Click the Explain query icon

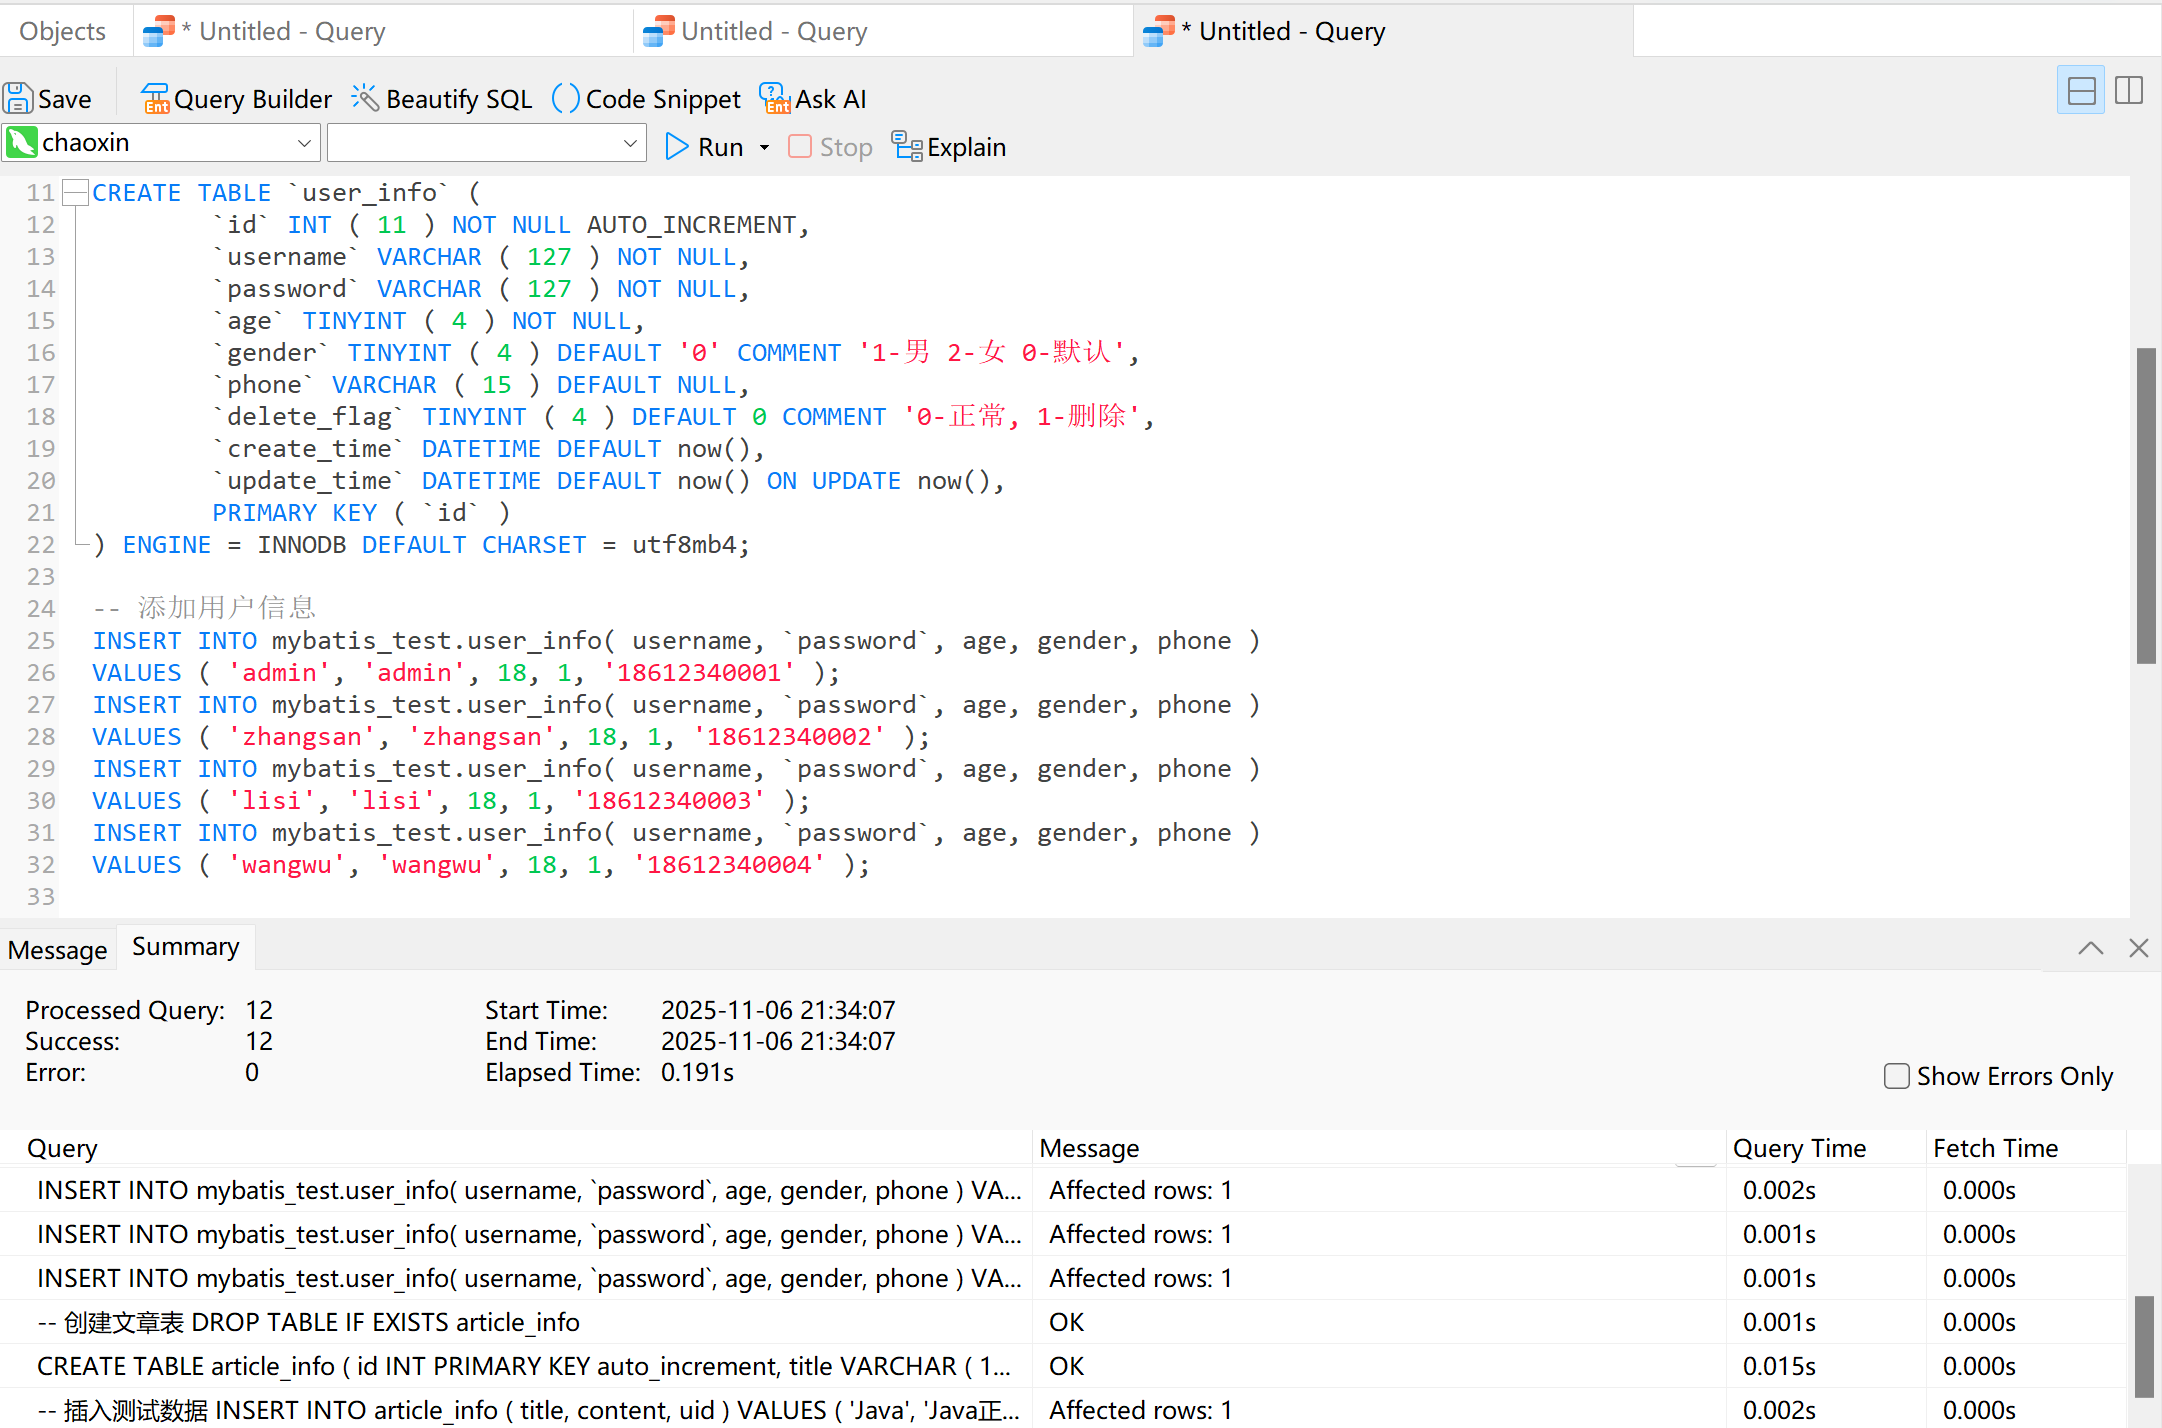click(907, 147)
